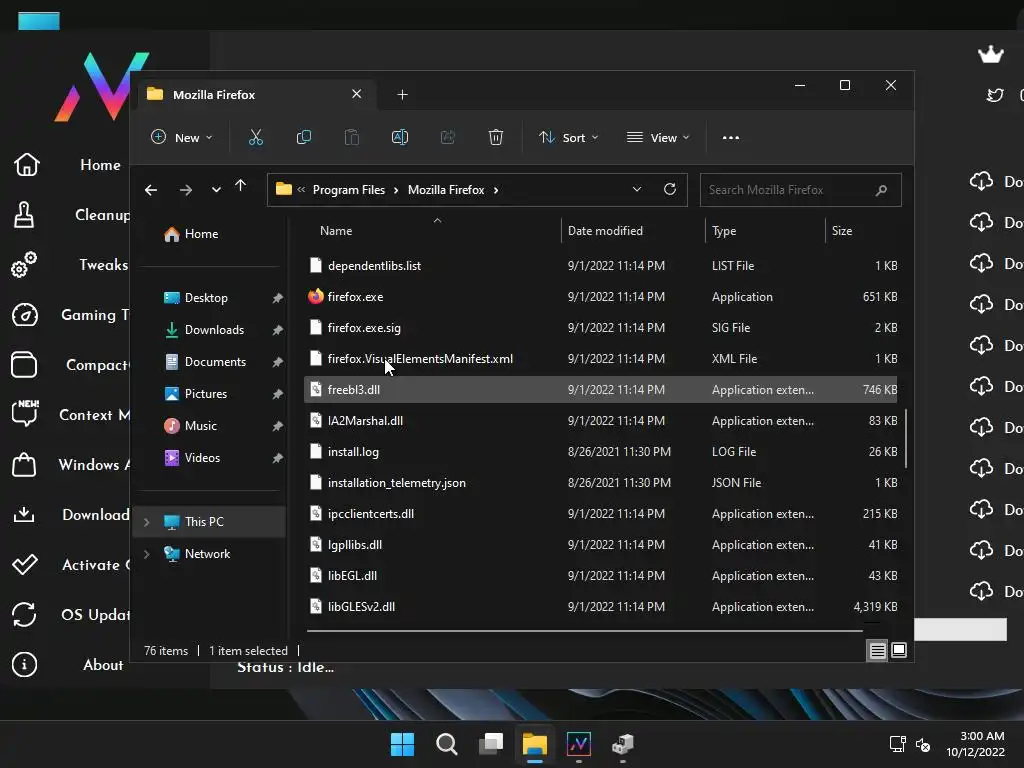
Task: Go back with the left arrow
Action: pos(151,190)
